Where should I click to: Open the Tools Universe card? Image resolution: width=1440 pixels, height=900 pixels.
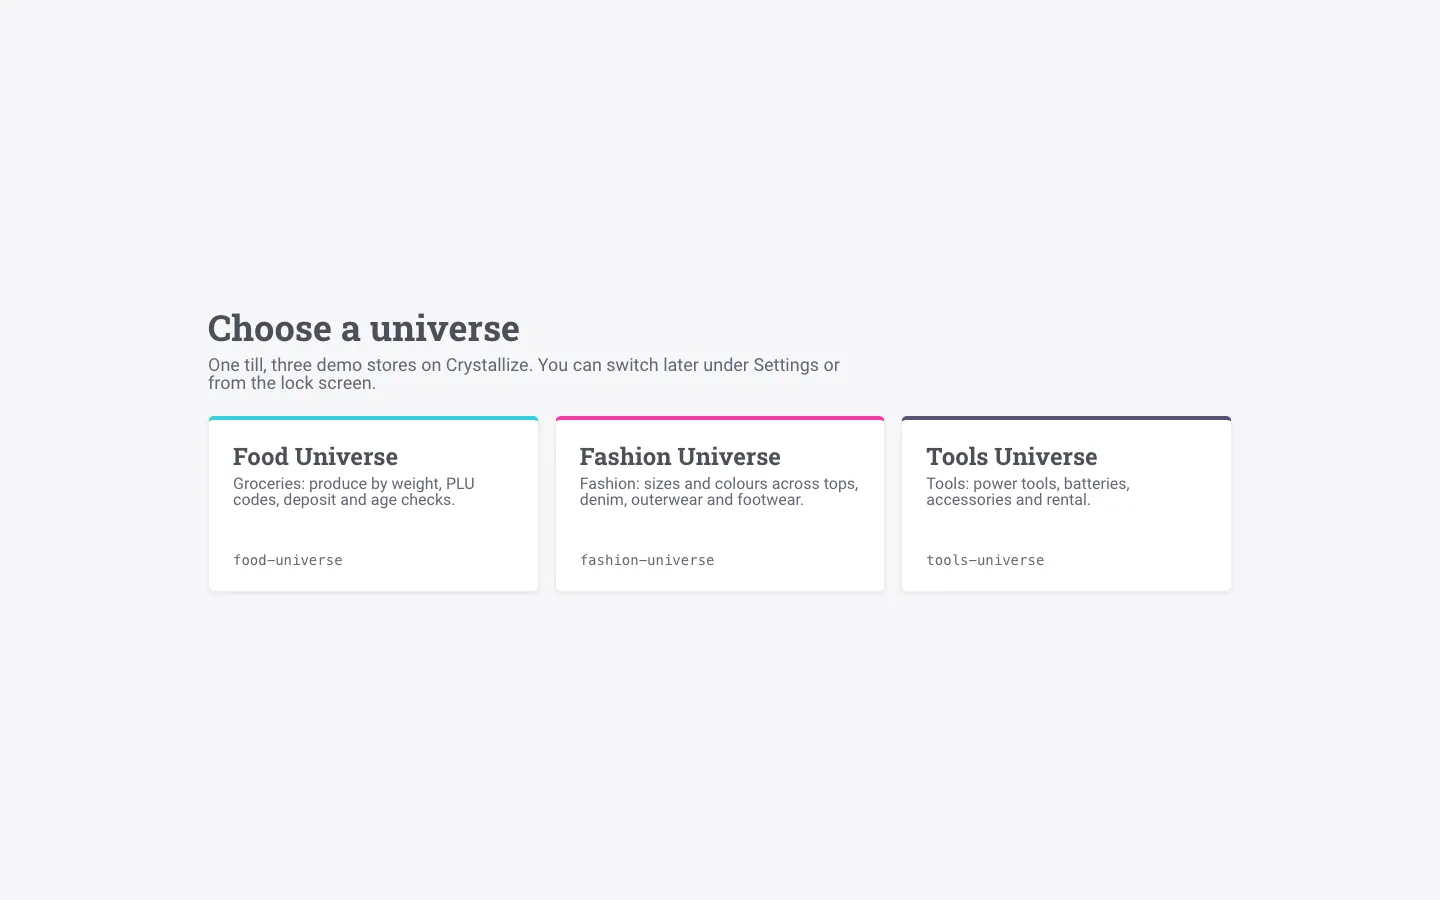tap(1066, 504)
